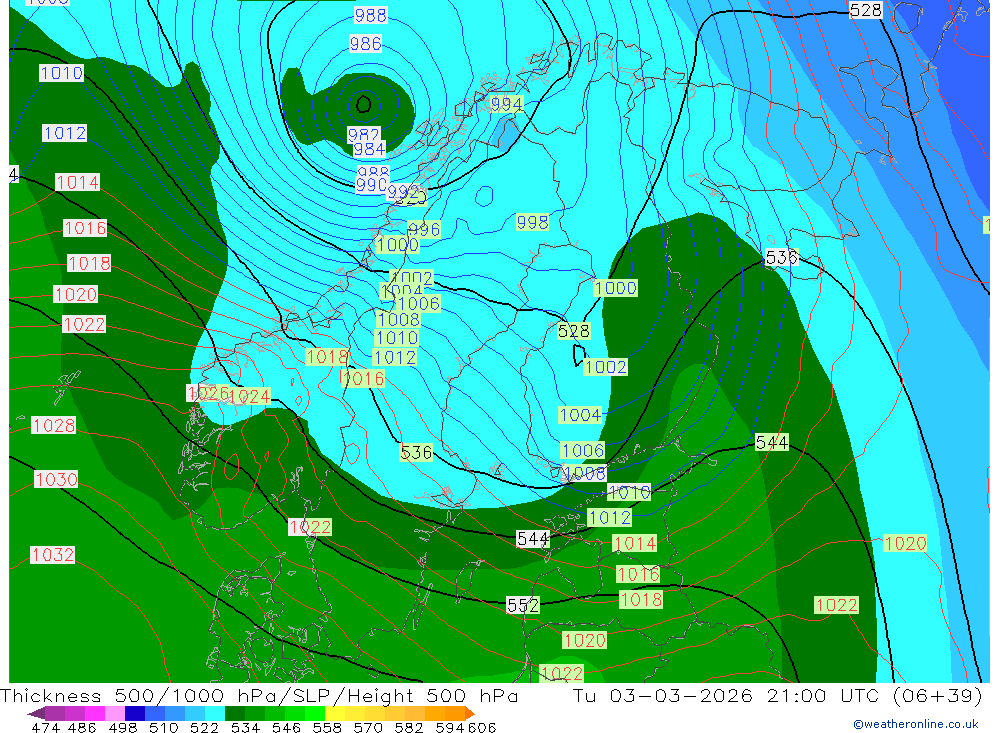The width and height of the screenshot is (1000, 733).
Task: Click the '552' height contour label
Action: [x=522, y=605]
